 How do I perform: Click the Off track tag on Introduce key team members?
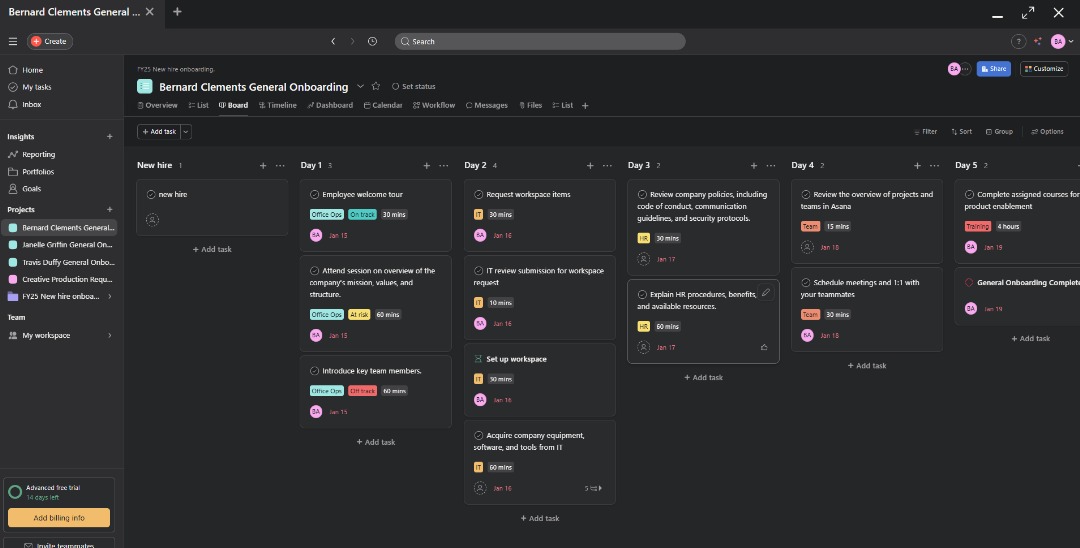pyautogui.click(x=362, y=391)
